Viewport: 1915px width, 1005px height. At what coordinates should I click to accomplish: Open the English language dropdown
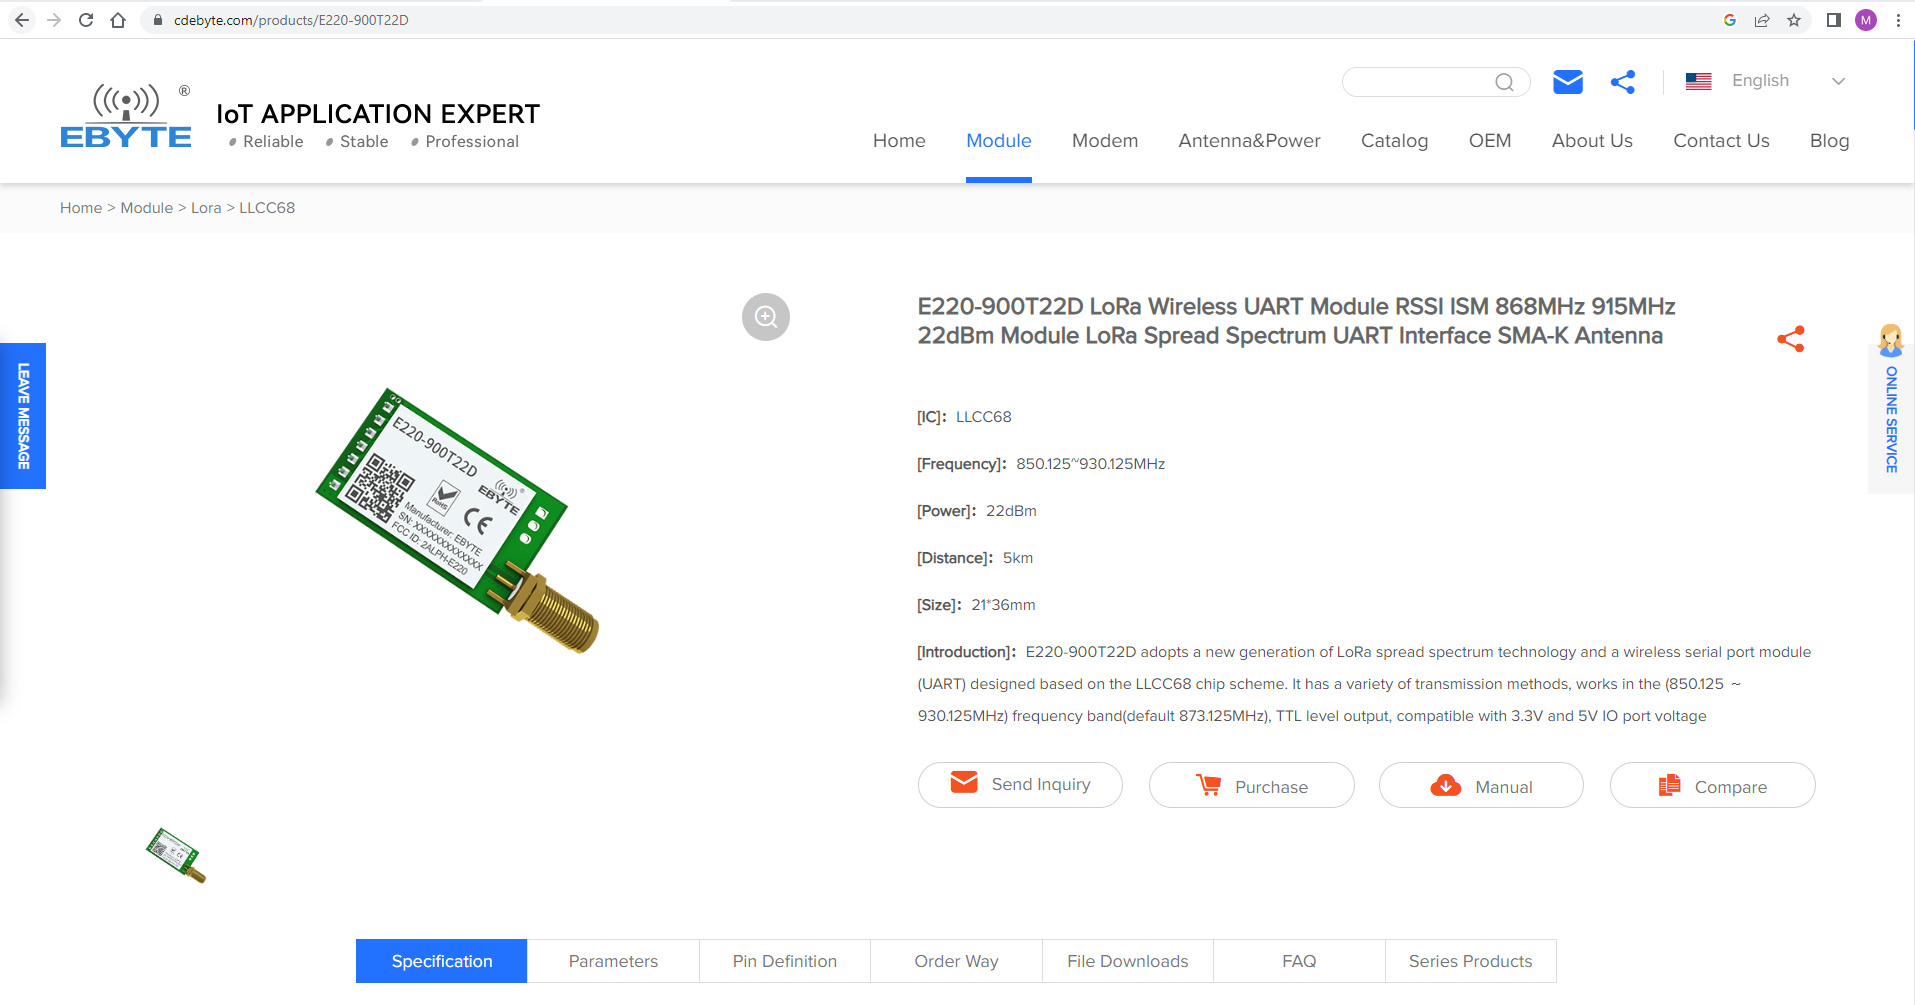(1765, 81)
